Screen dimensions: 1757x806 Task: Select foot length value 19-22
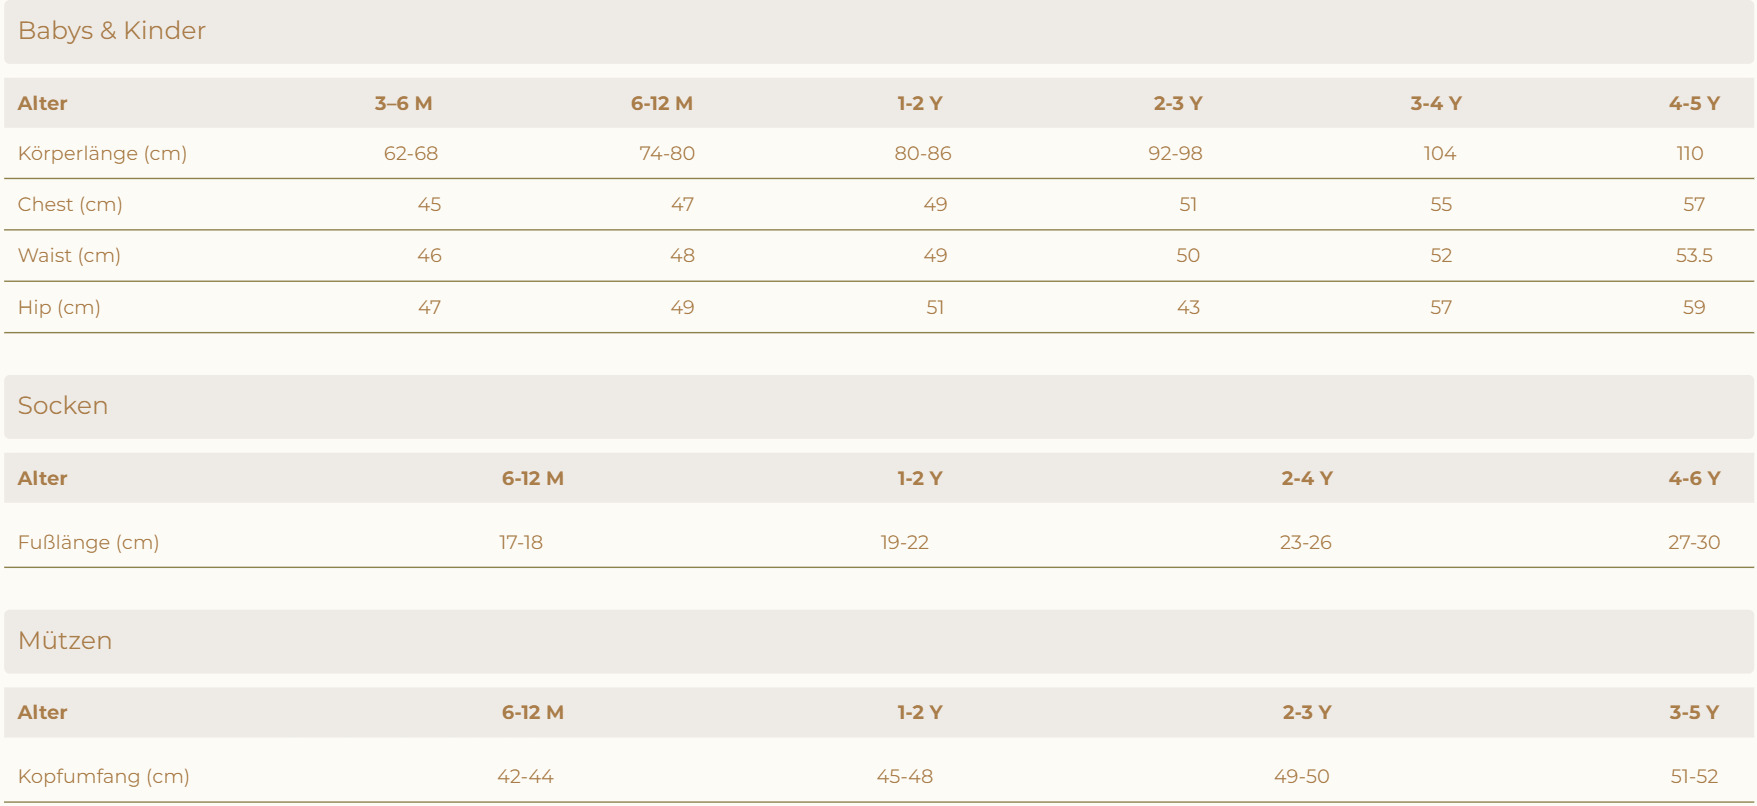(x=904, y=543)
